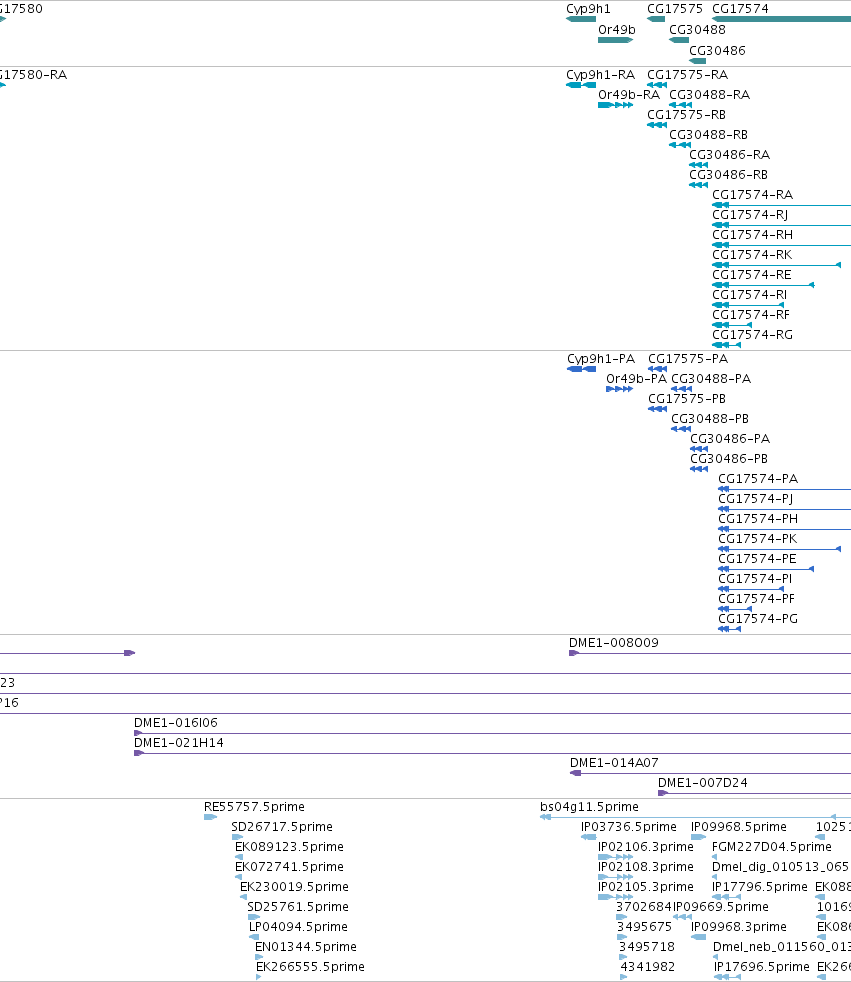Open the IP02106.3prime EST
The image size is (851, 982).
coord(616,857)
